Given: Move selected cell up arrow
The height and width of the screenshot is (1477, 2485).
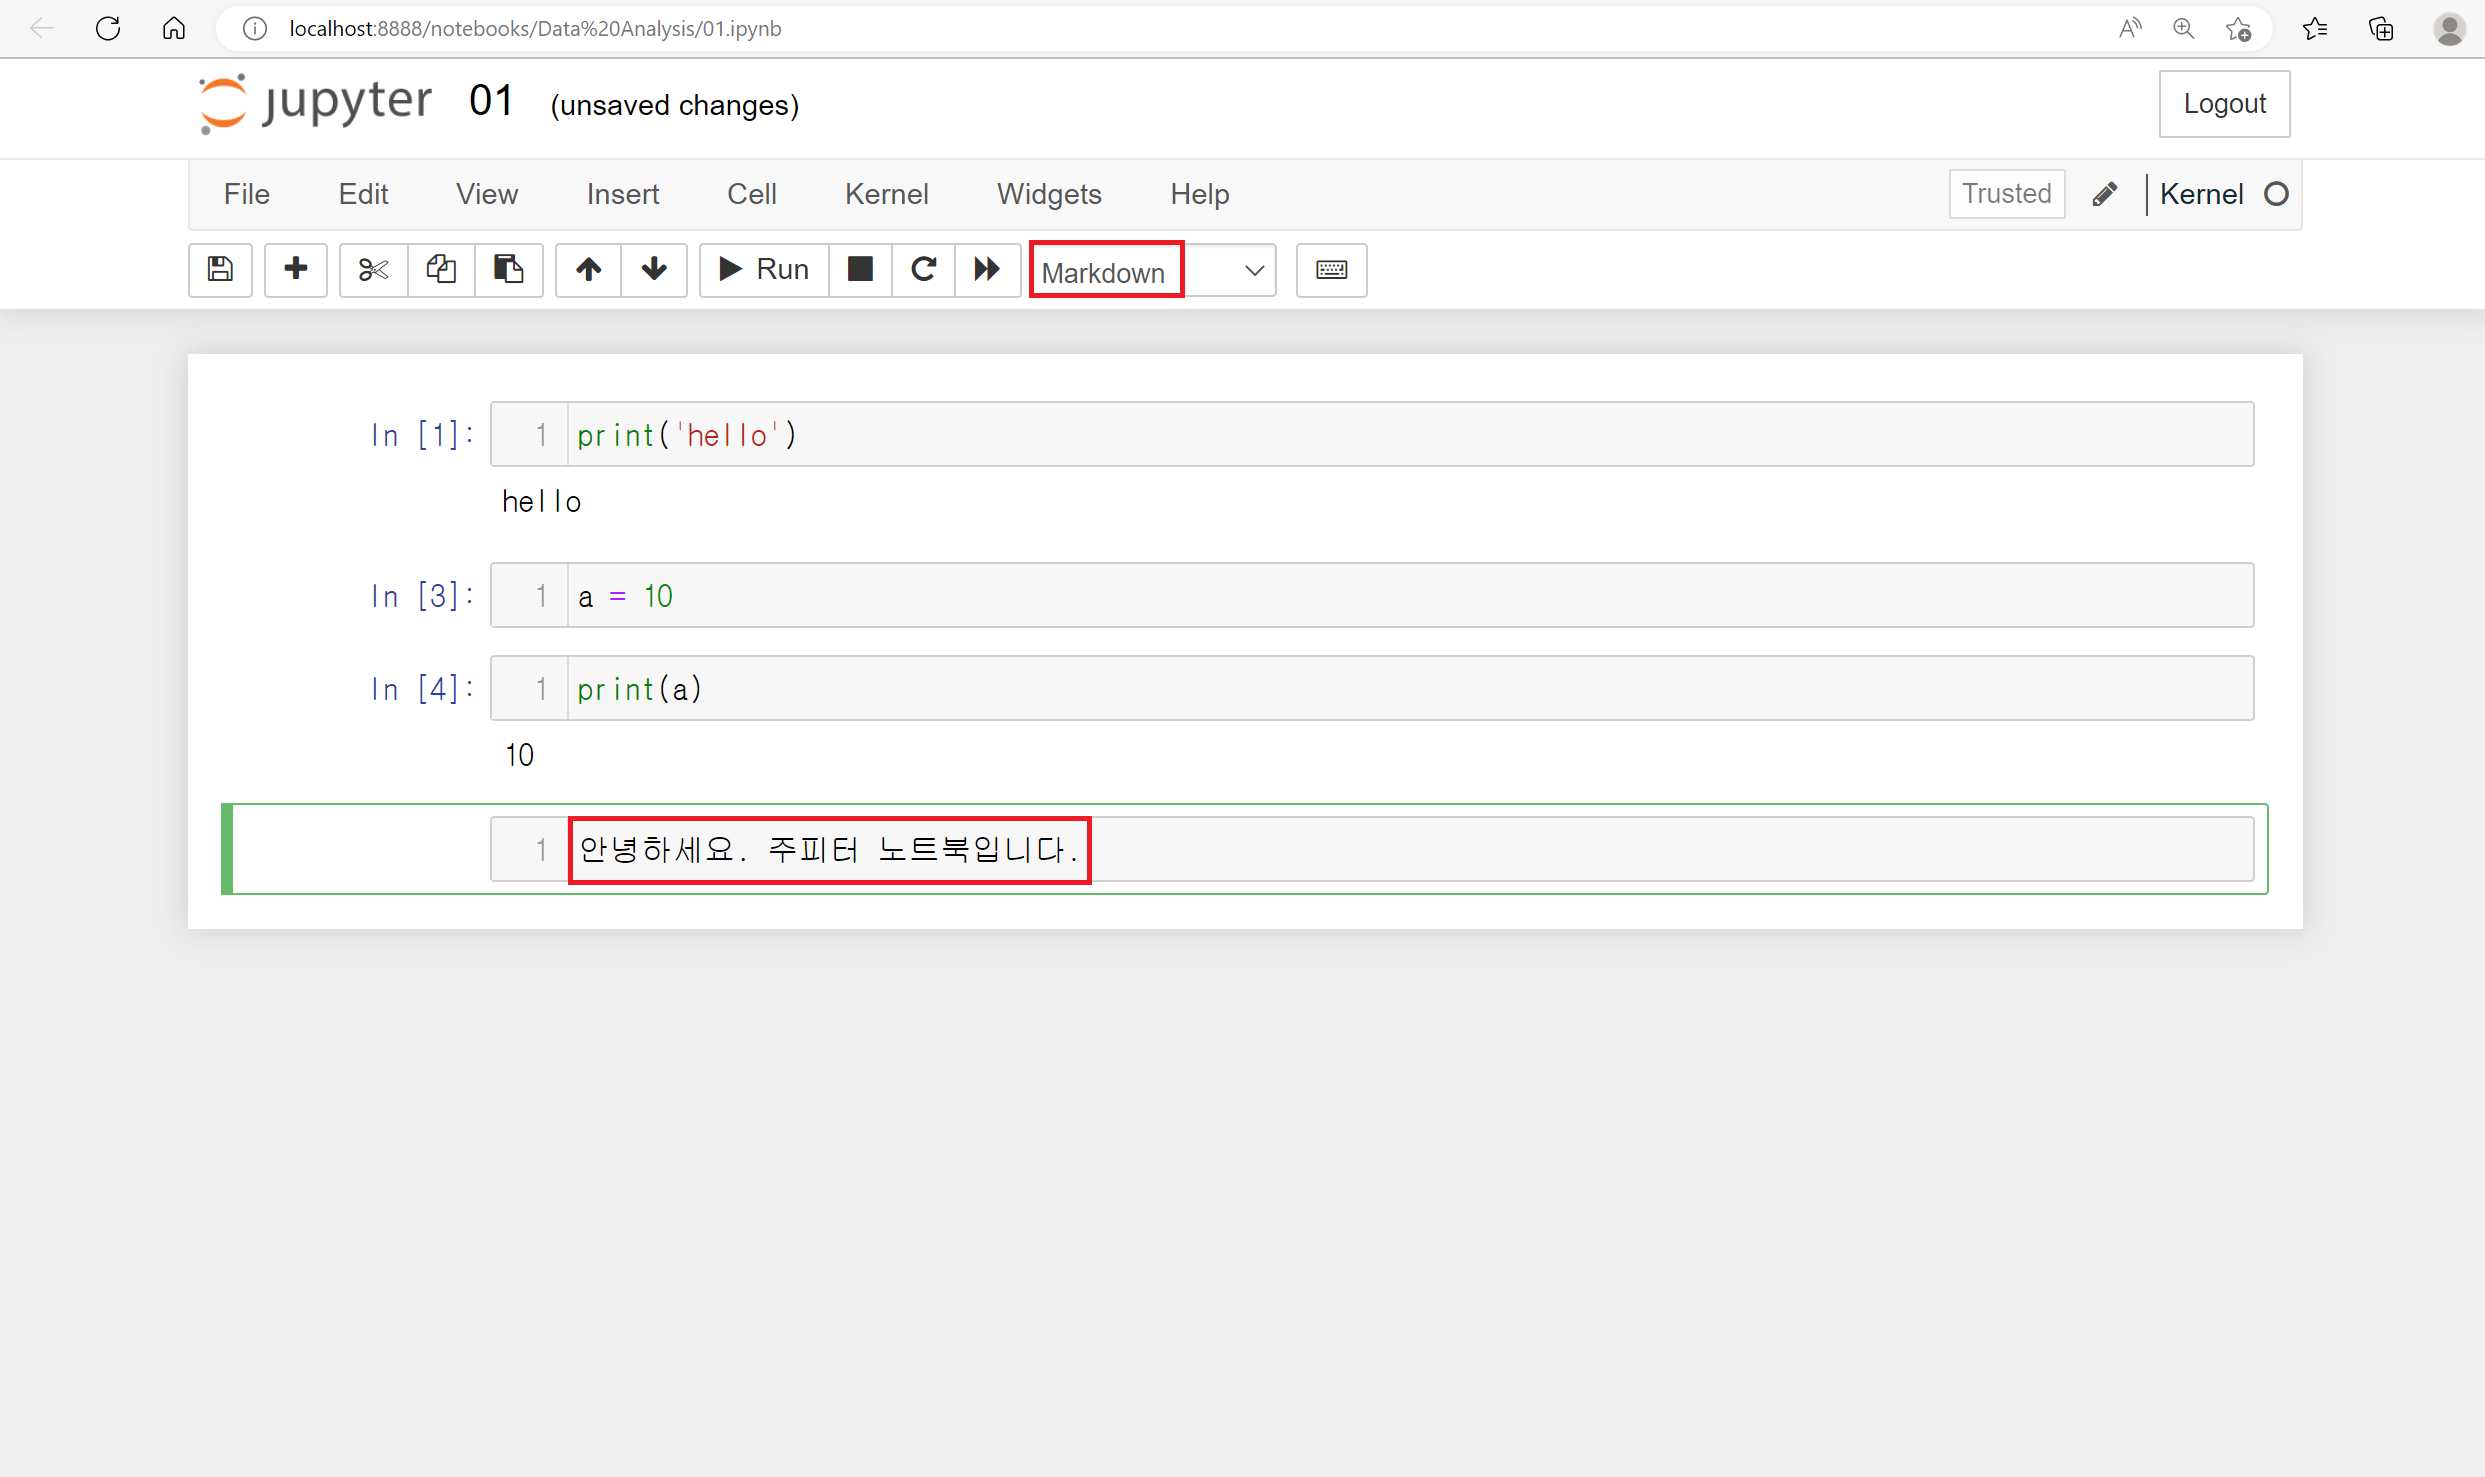Looking at the screenshot, I should (x=588, y=269).
